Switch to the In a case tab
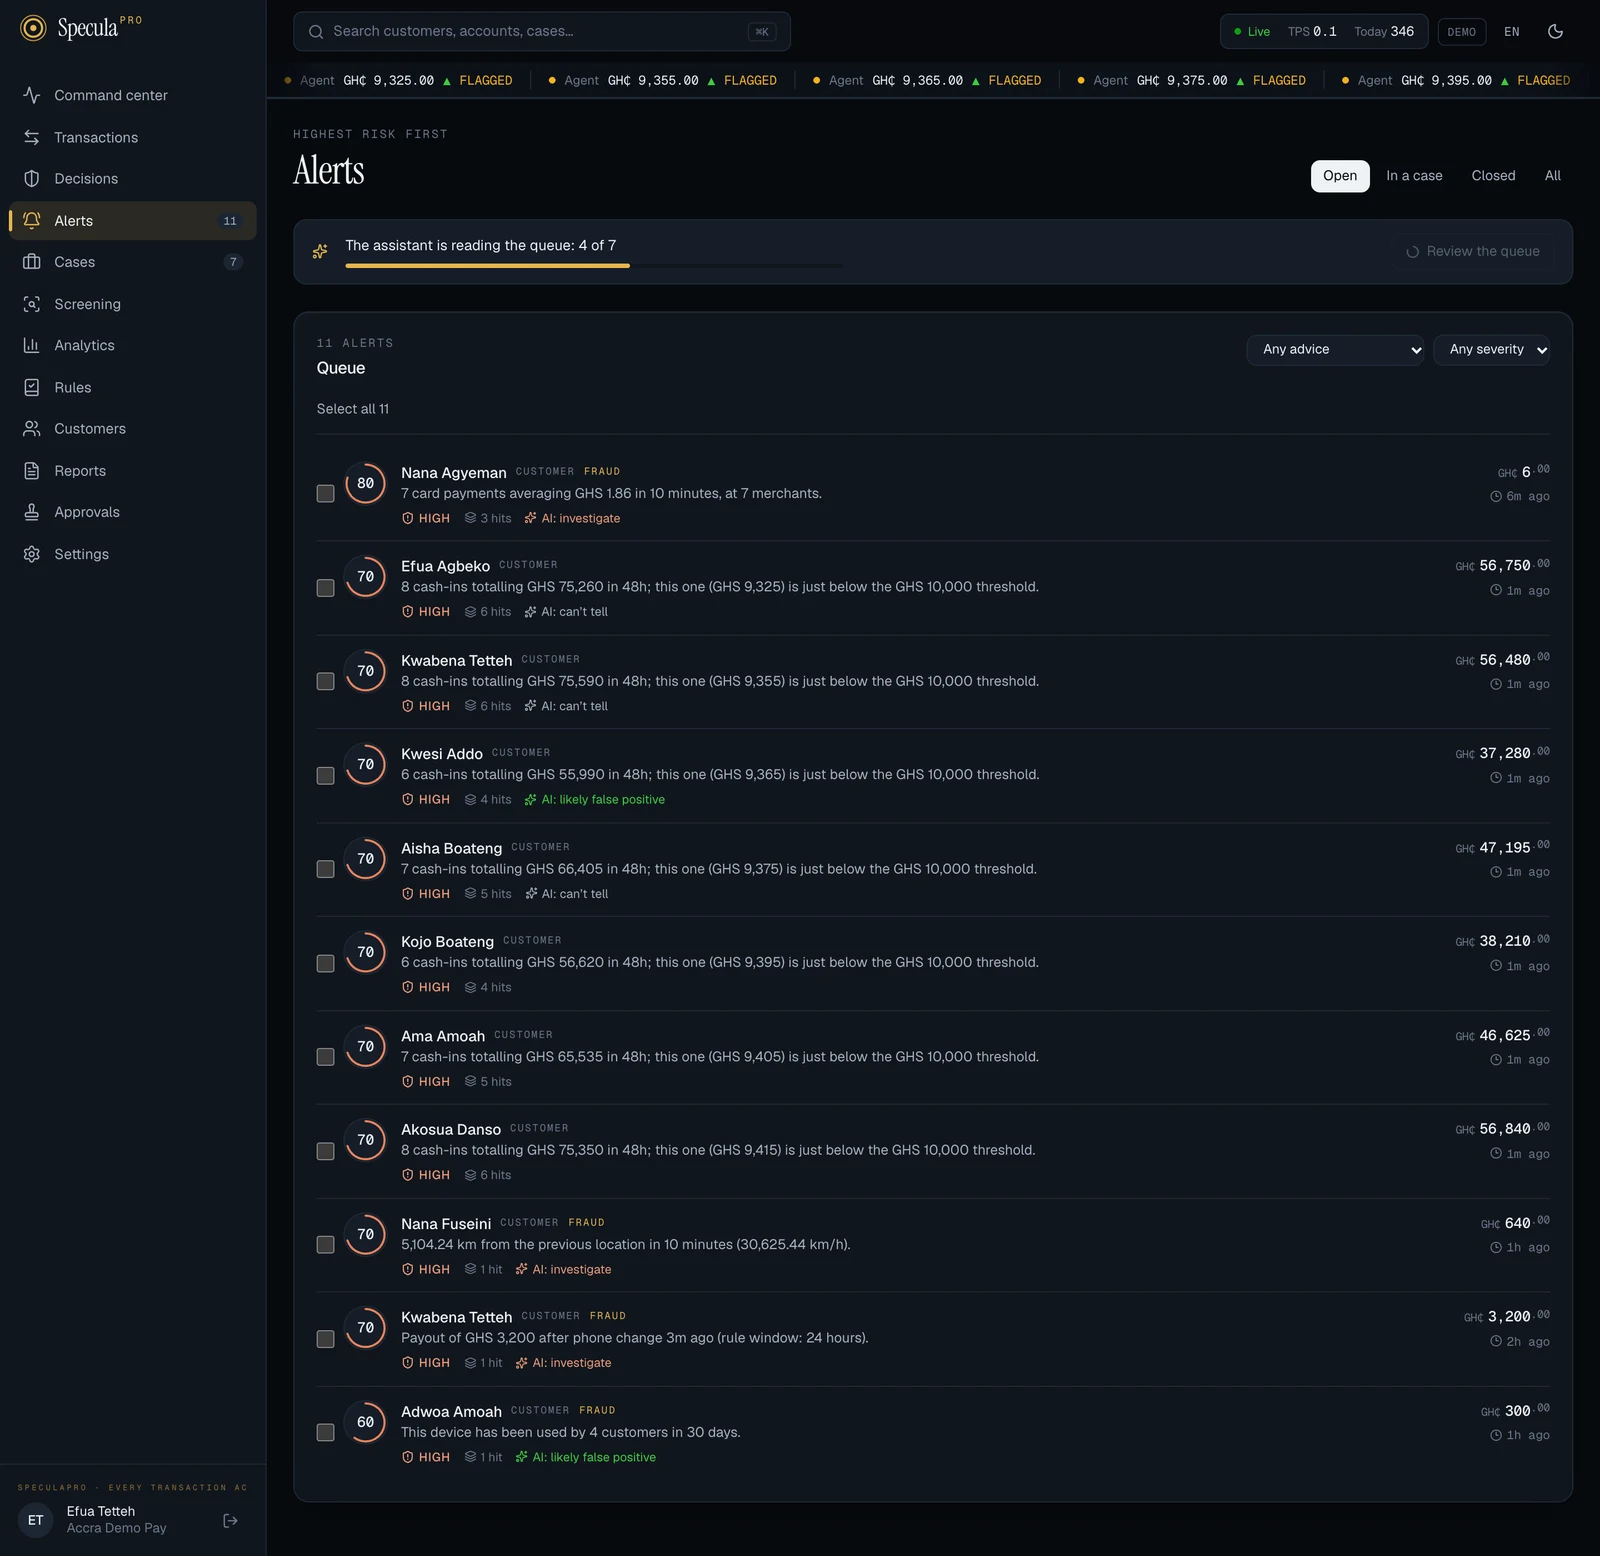Screen dimensions: 1600x1556 (x=1414, y=176)
